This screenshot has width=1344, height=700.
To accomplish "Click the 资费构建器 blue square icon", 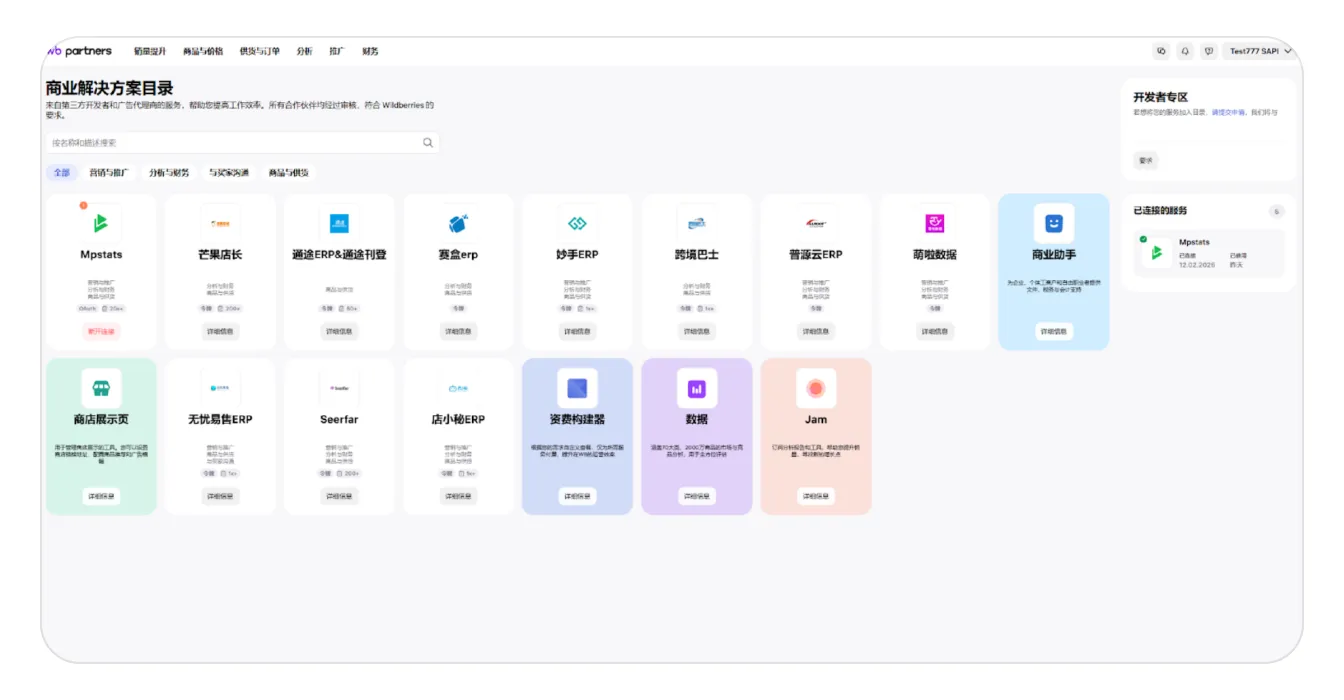I will pyautogui.click(x=577, y=388).
